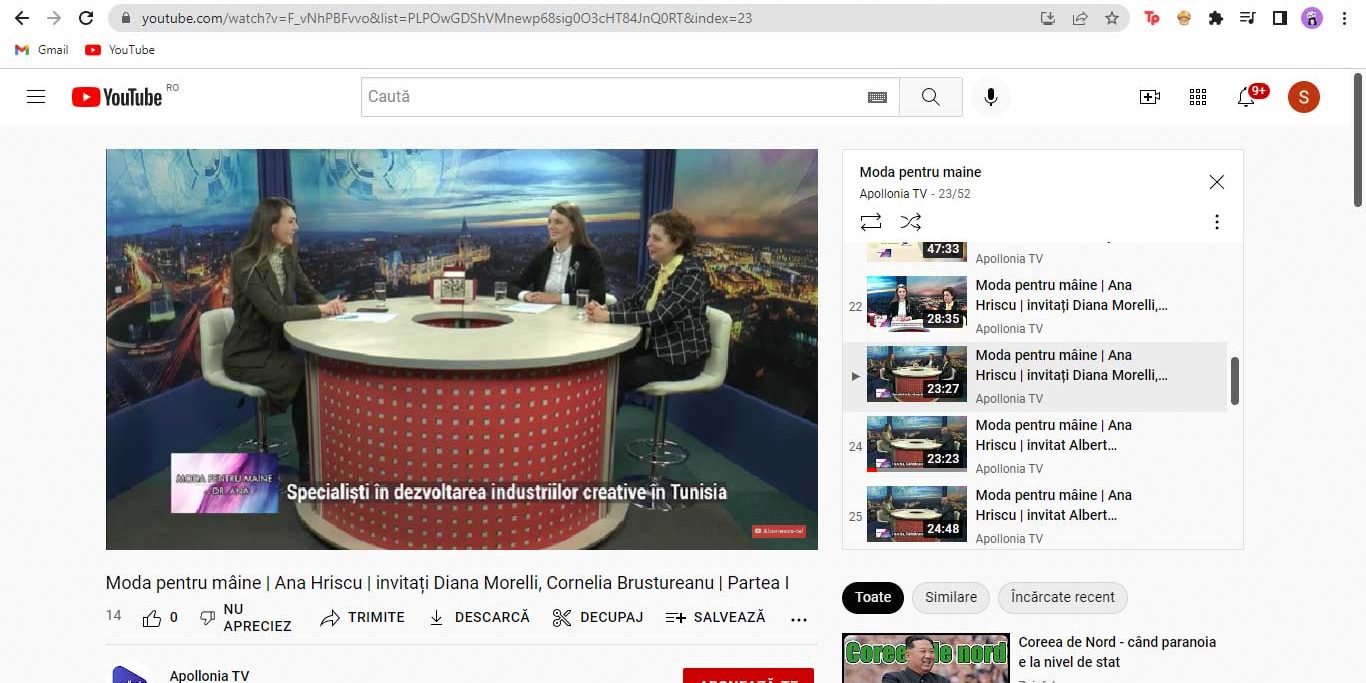
Task: Open the notifications bell
Action: tap(1246, 97)
